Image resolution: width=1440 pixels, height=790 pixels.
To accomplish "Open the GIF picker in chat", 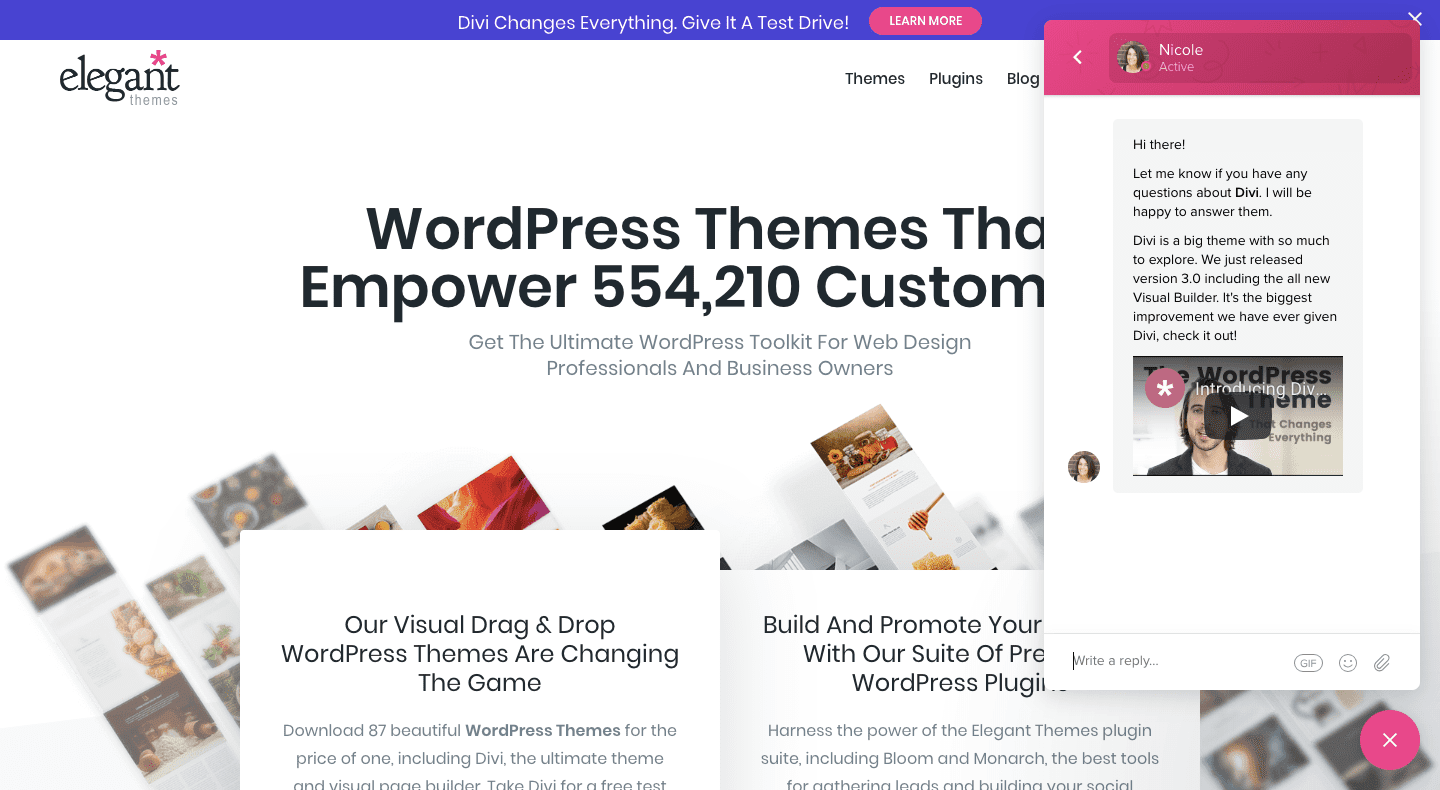I will [x=1308, y=662].
